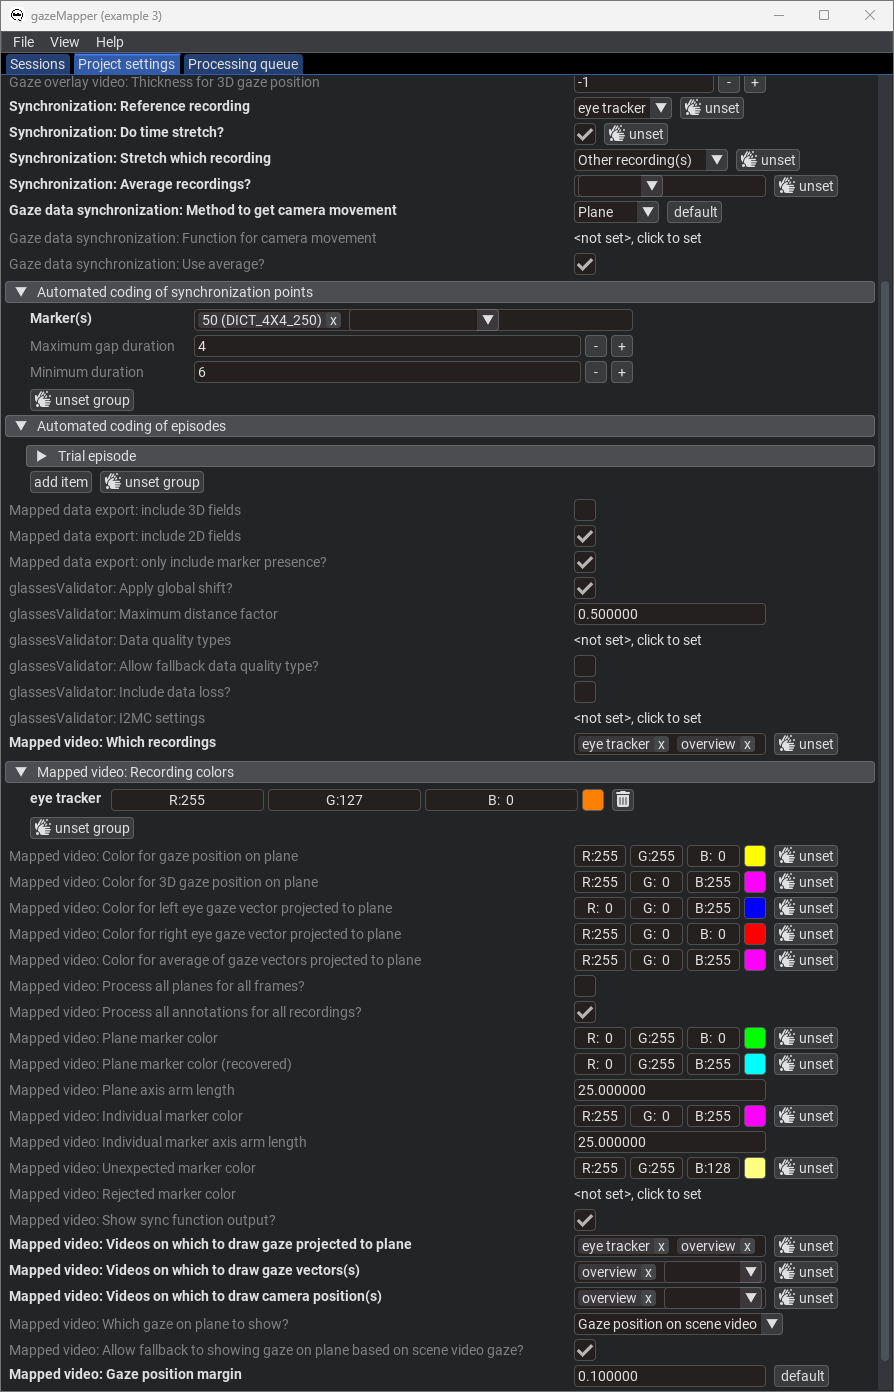The width and height of the screenshot is (894, 1392).
Task: Toggle Show sync function output checkbox
Action: pos(585,1220)
